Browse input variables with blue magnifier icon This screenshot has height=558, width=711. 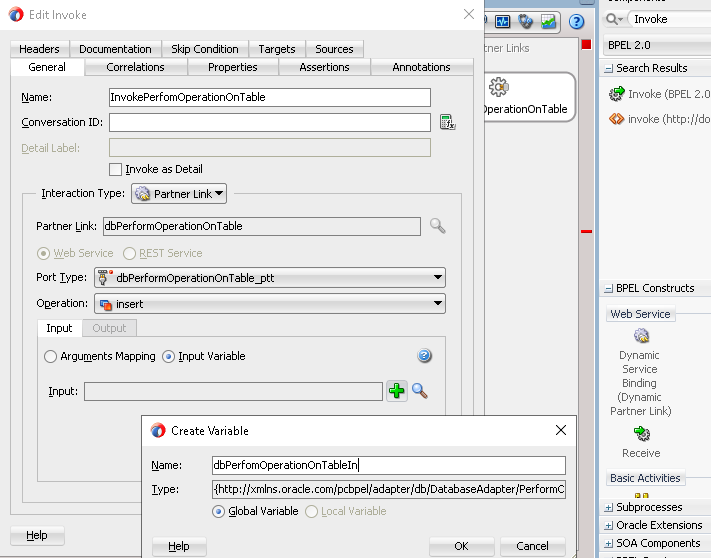click(x=420, y=391)
